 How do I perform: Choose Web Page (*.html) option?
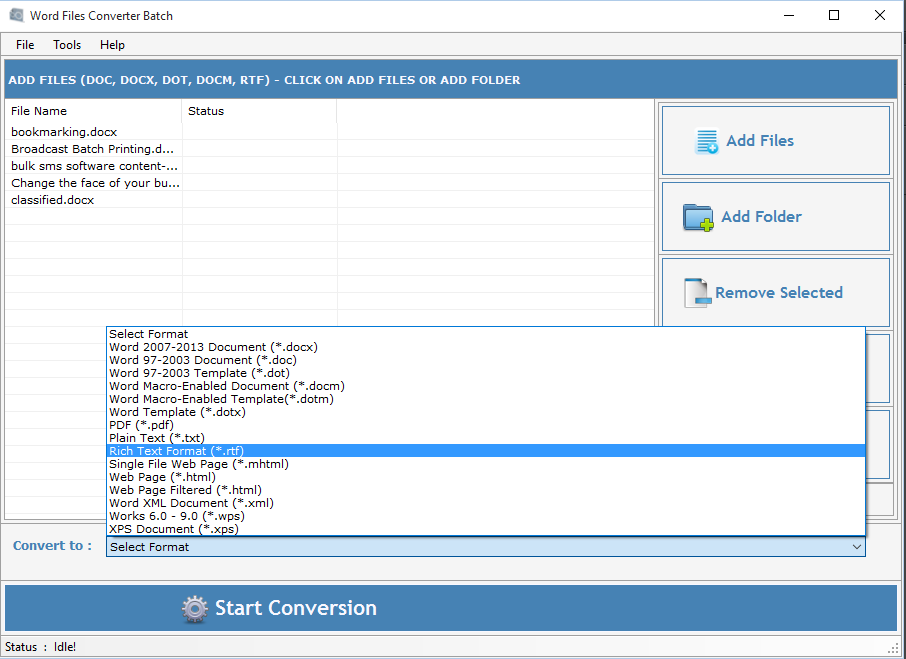[486, 477]
